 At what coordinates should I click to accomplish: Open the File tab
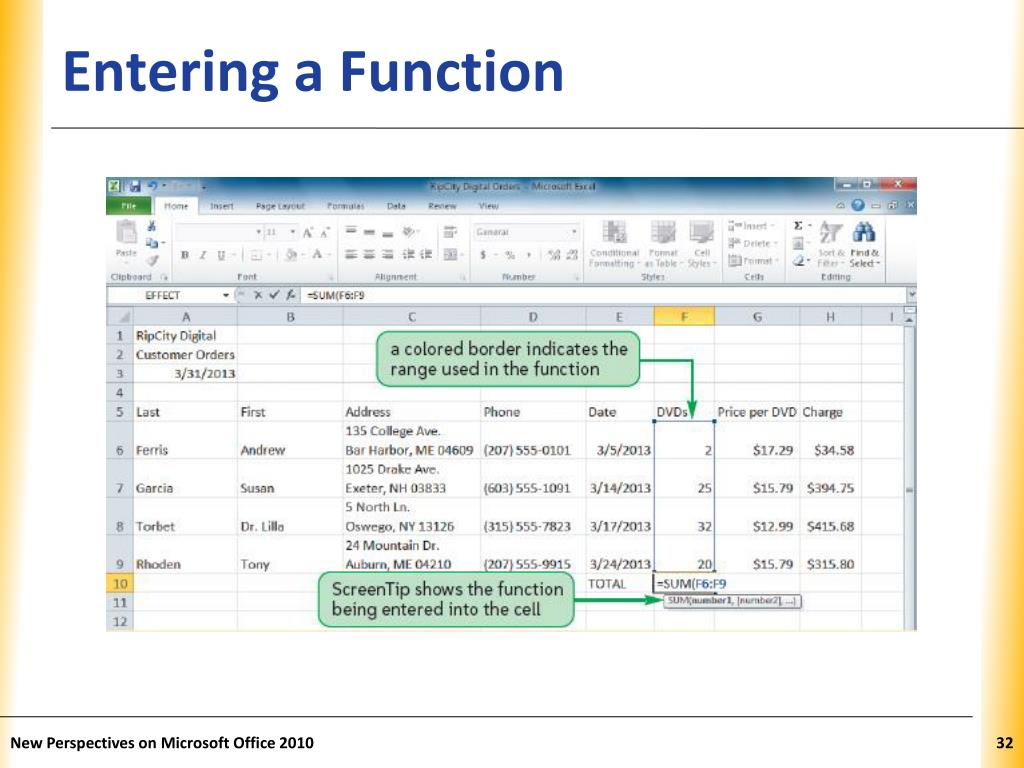(129, 206)
